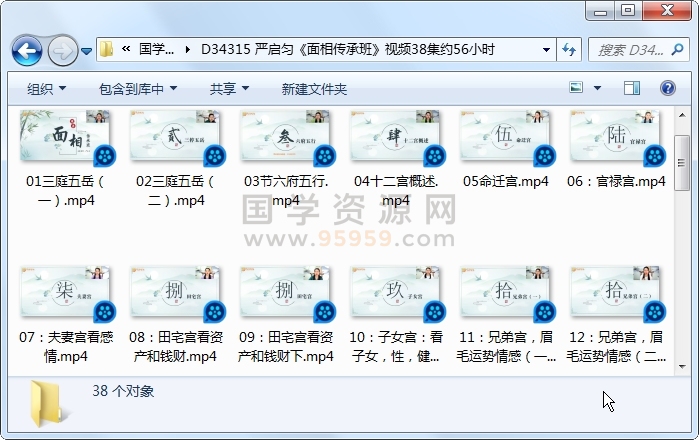The width and height of the screenshot is (699, 440).
Task: Click 新建文件夹 button
Action: click(x=314, y=89)
